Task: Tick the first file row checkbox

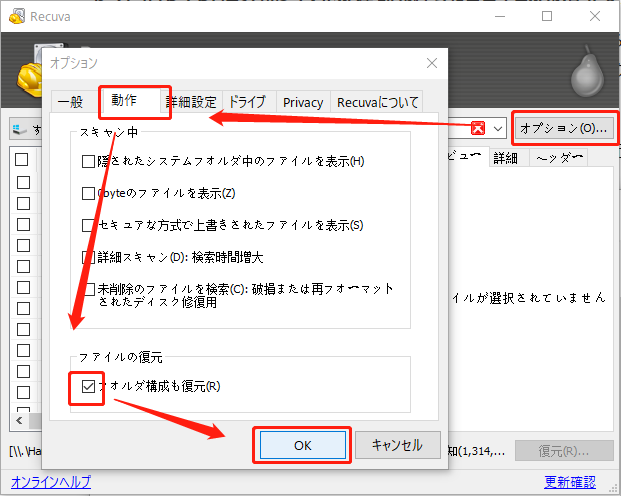Action: pyautogui.click(x=23, y=183)
